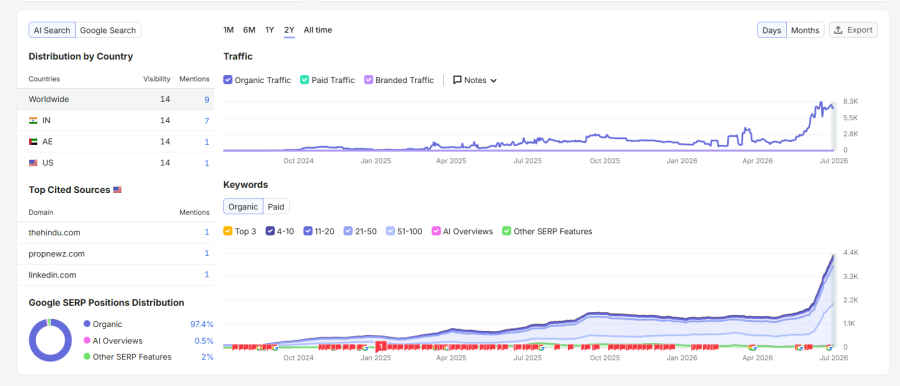Open linkedin.com mentions count

coord(207,275)
